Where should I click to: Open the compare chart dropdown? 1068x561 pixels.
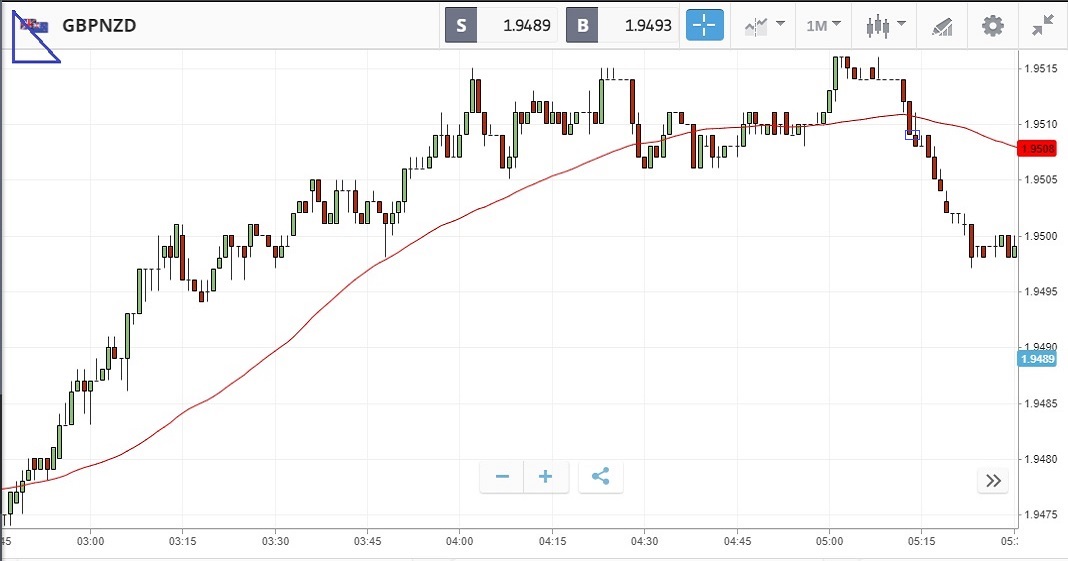tap(764, 25)
